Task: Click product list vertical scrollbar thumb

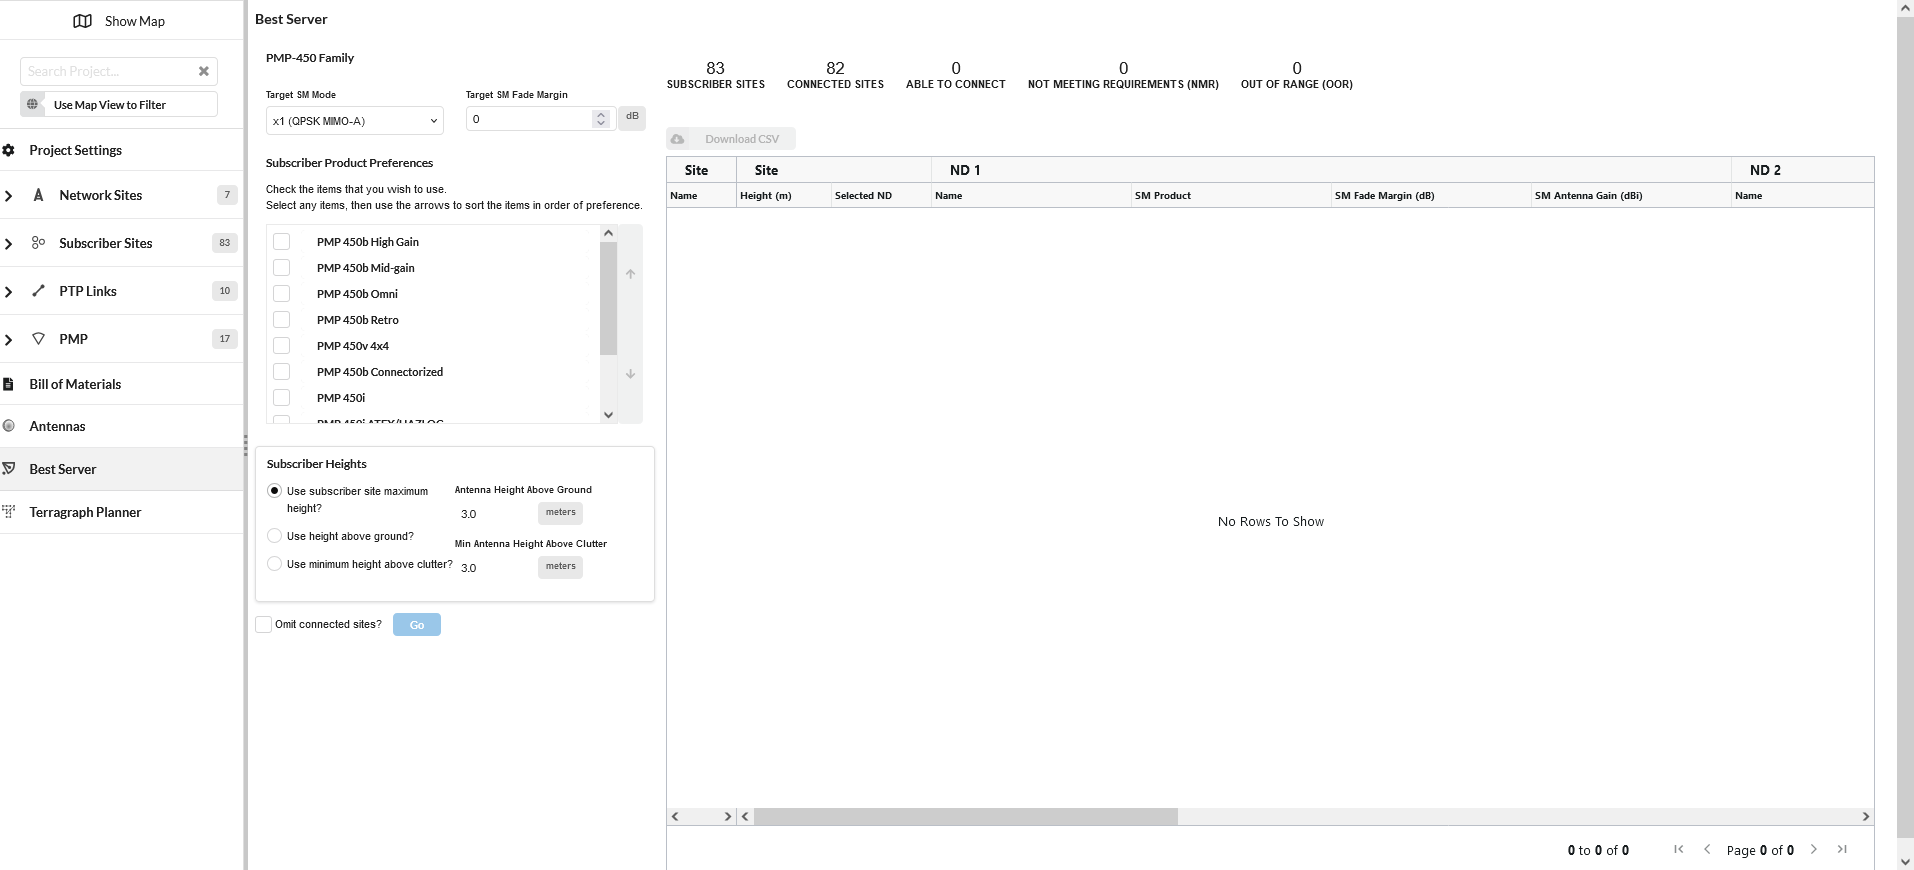Action: point(608,298)
